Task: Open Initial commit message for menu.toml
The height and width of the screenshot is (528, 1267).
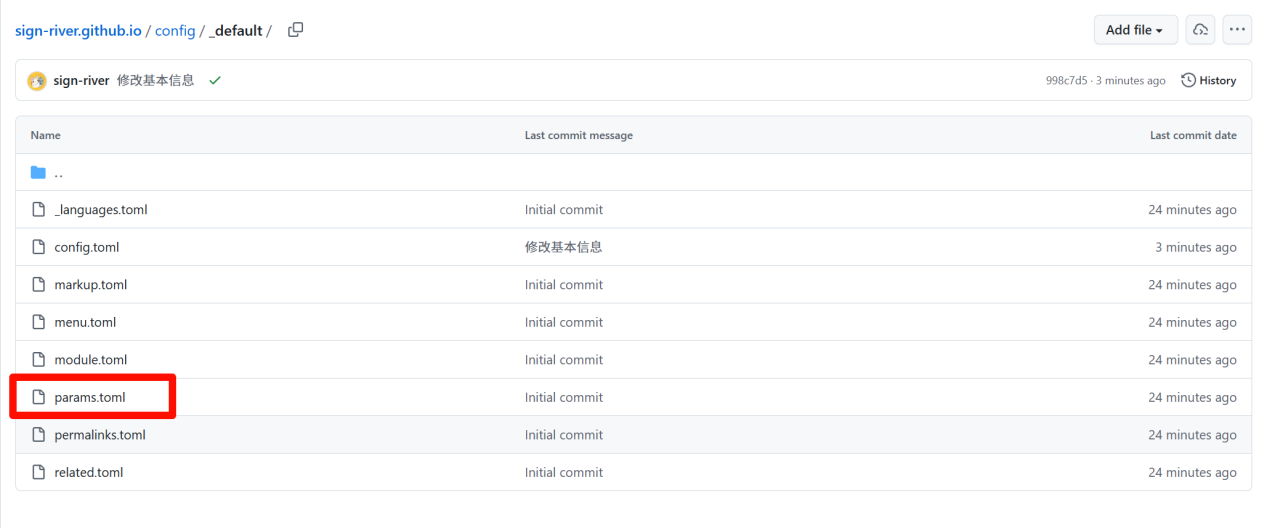Action: pyautogui.click(x=564, y=322)
